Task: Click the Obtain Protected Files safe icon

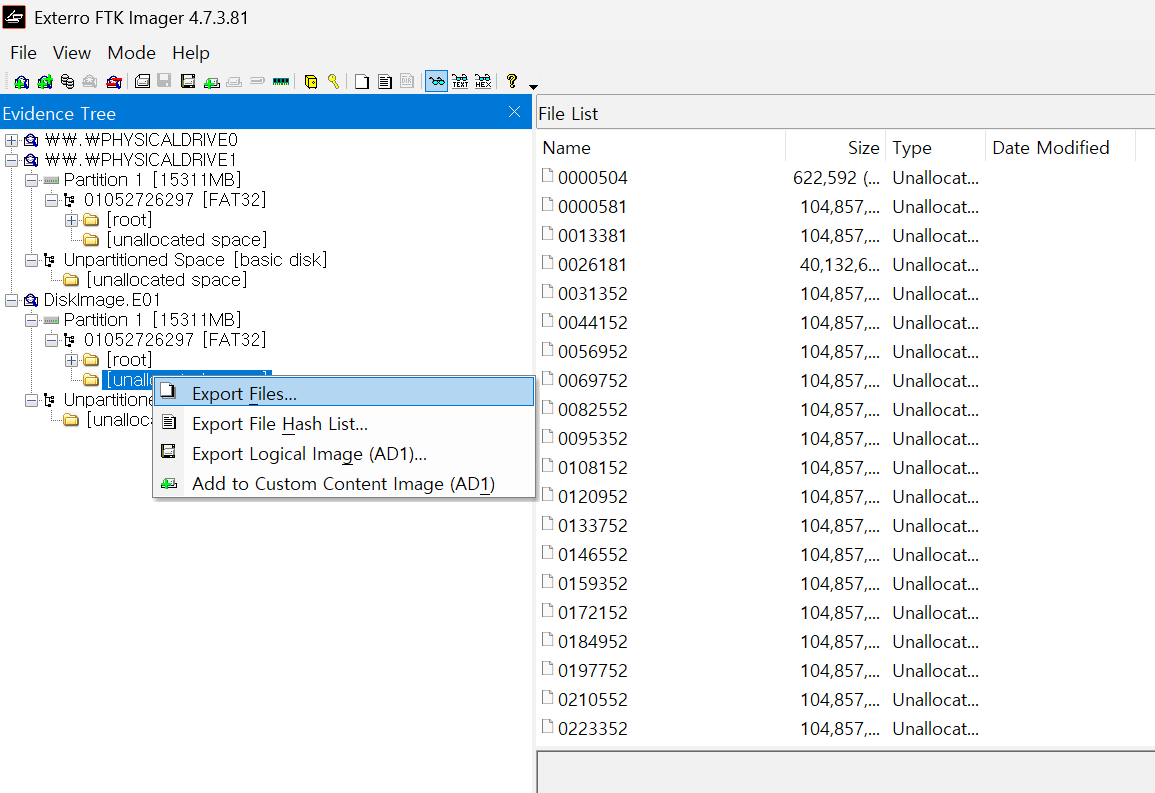Action: [x=311, y=82]
